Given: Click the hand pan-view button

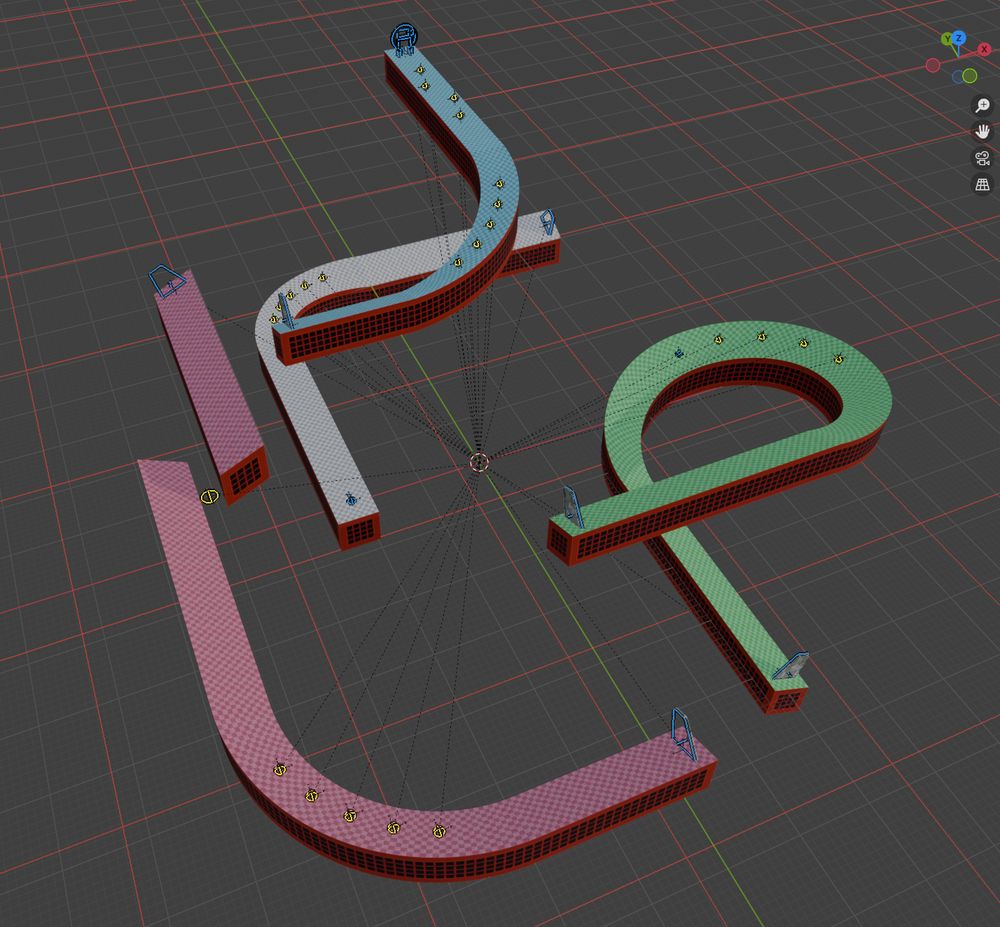Looking at the screenshot, I should 982,132.
